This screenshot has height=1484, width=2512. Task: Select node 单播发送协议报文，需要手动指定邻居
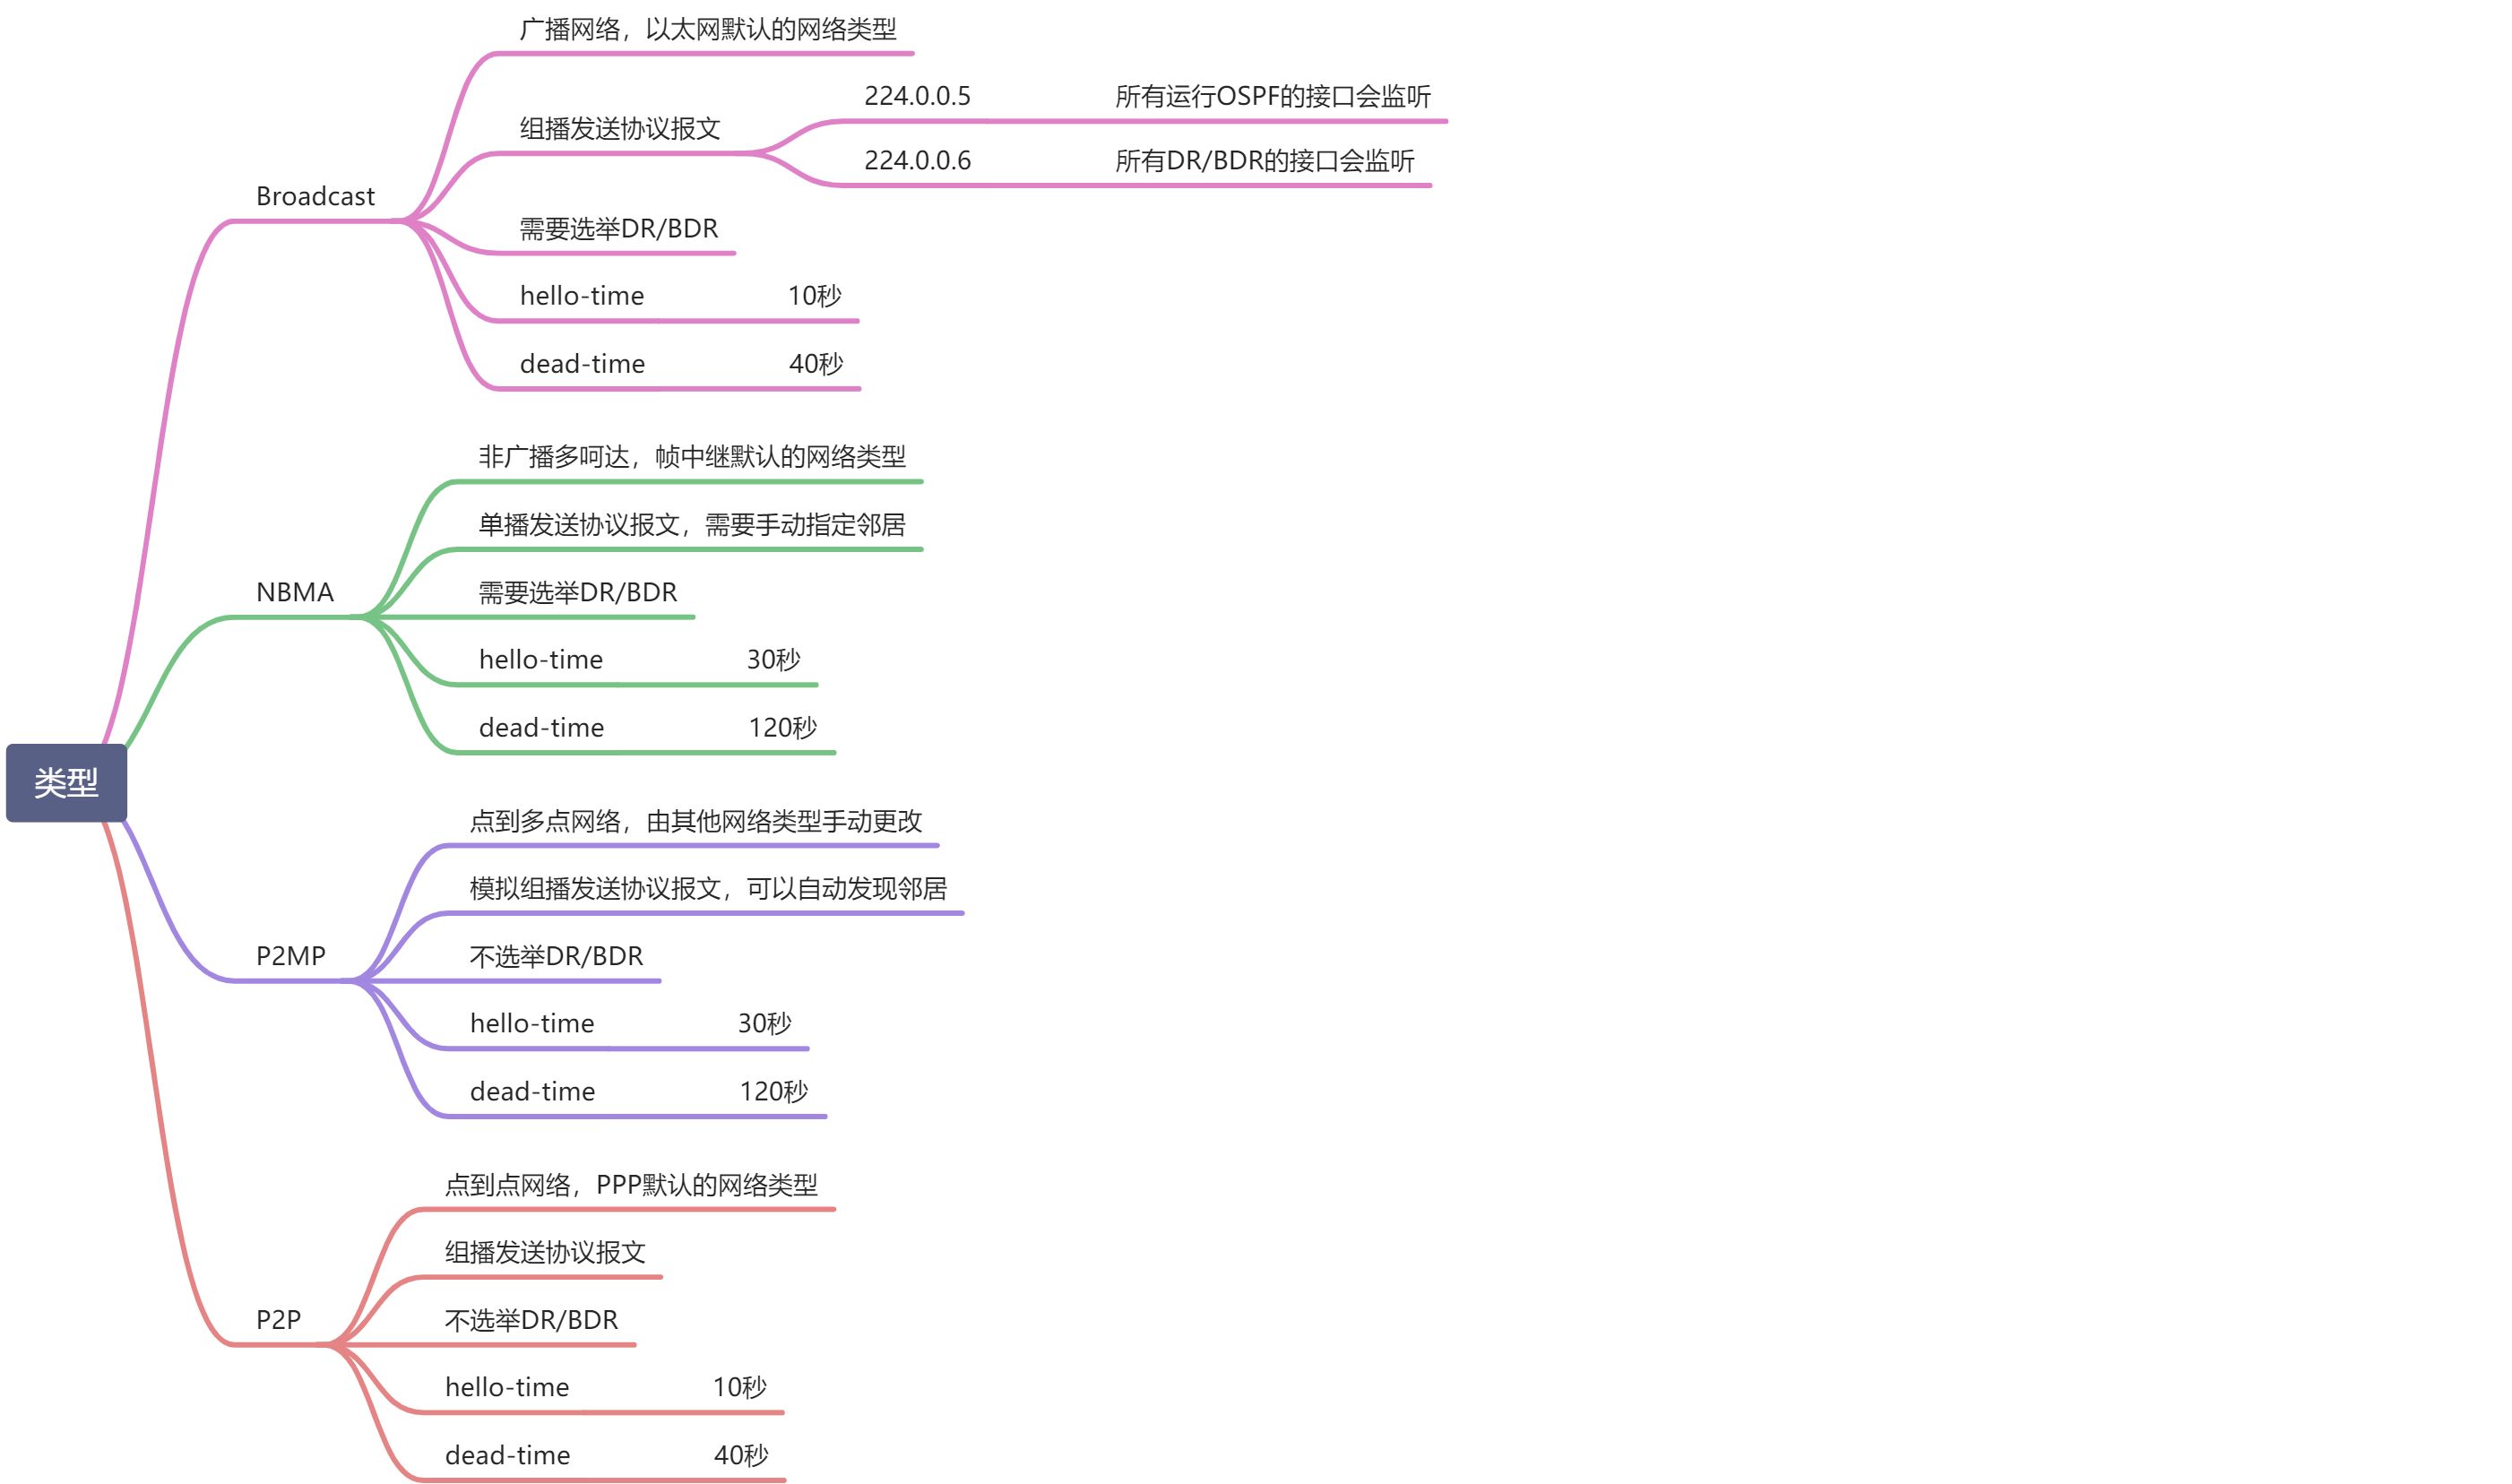[691, 525]
